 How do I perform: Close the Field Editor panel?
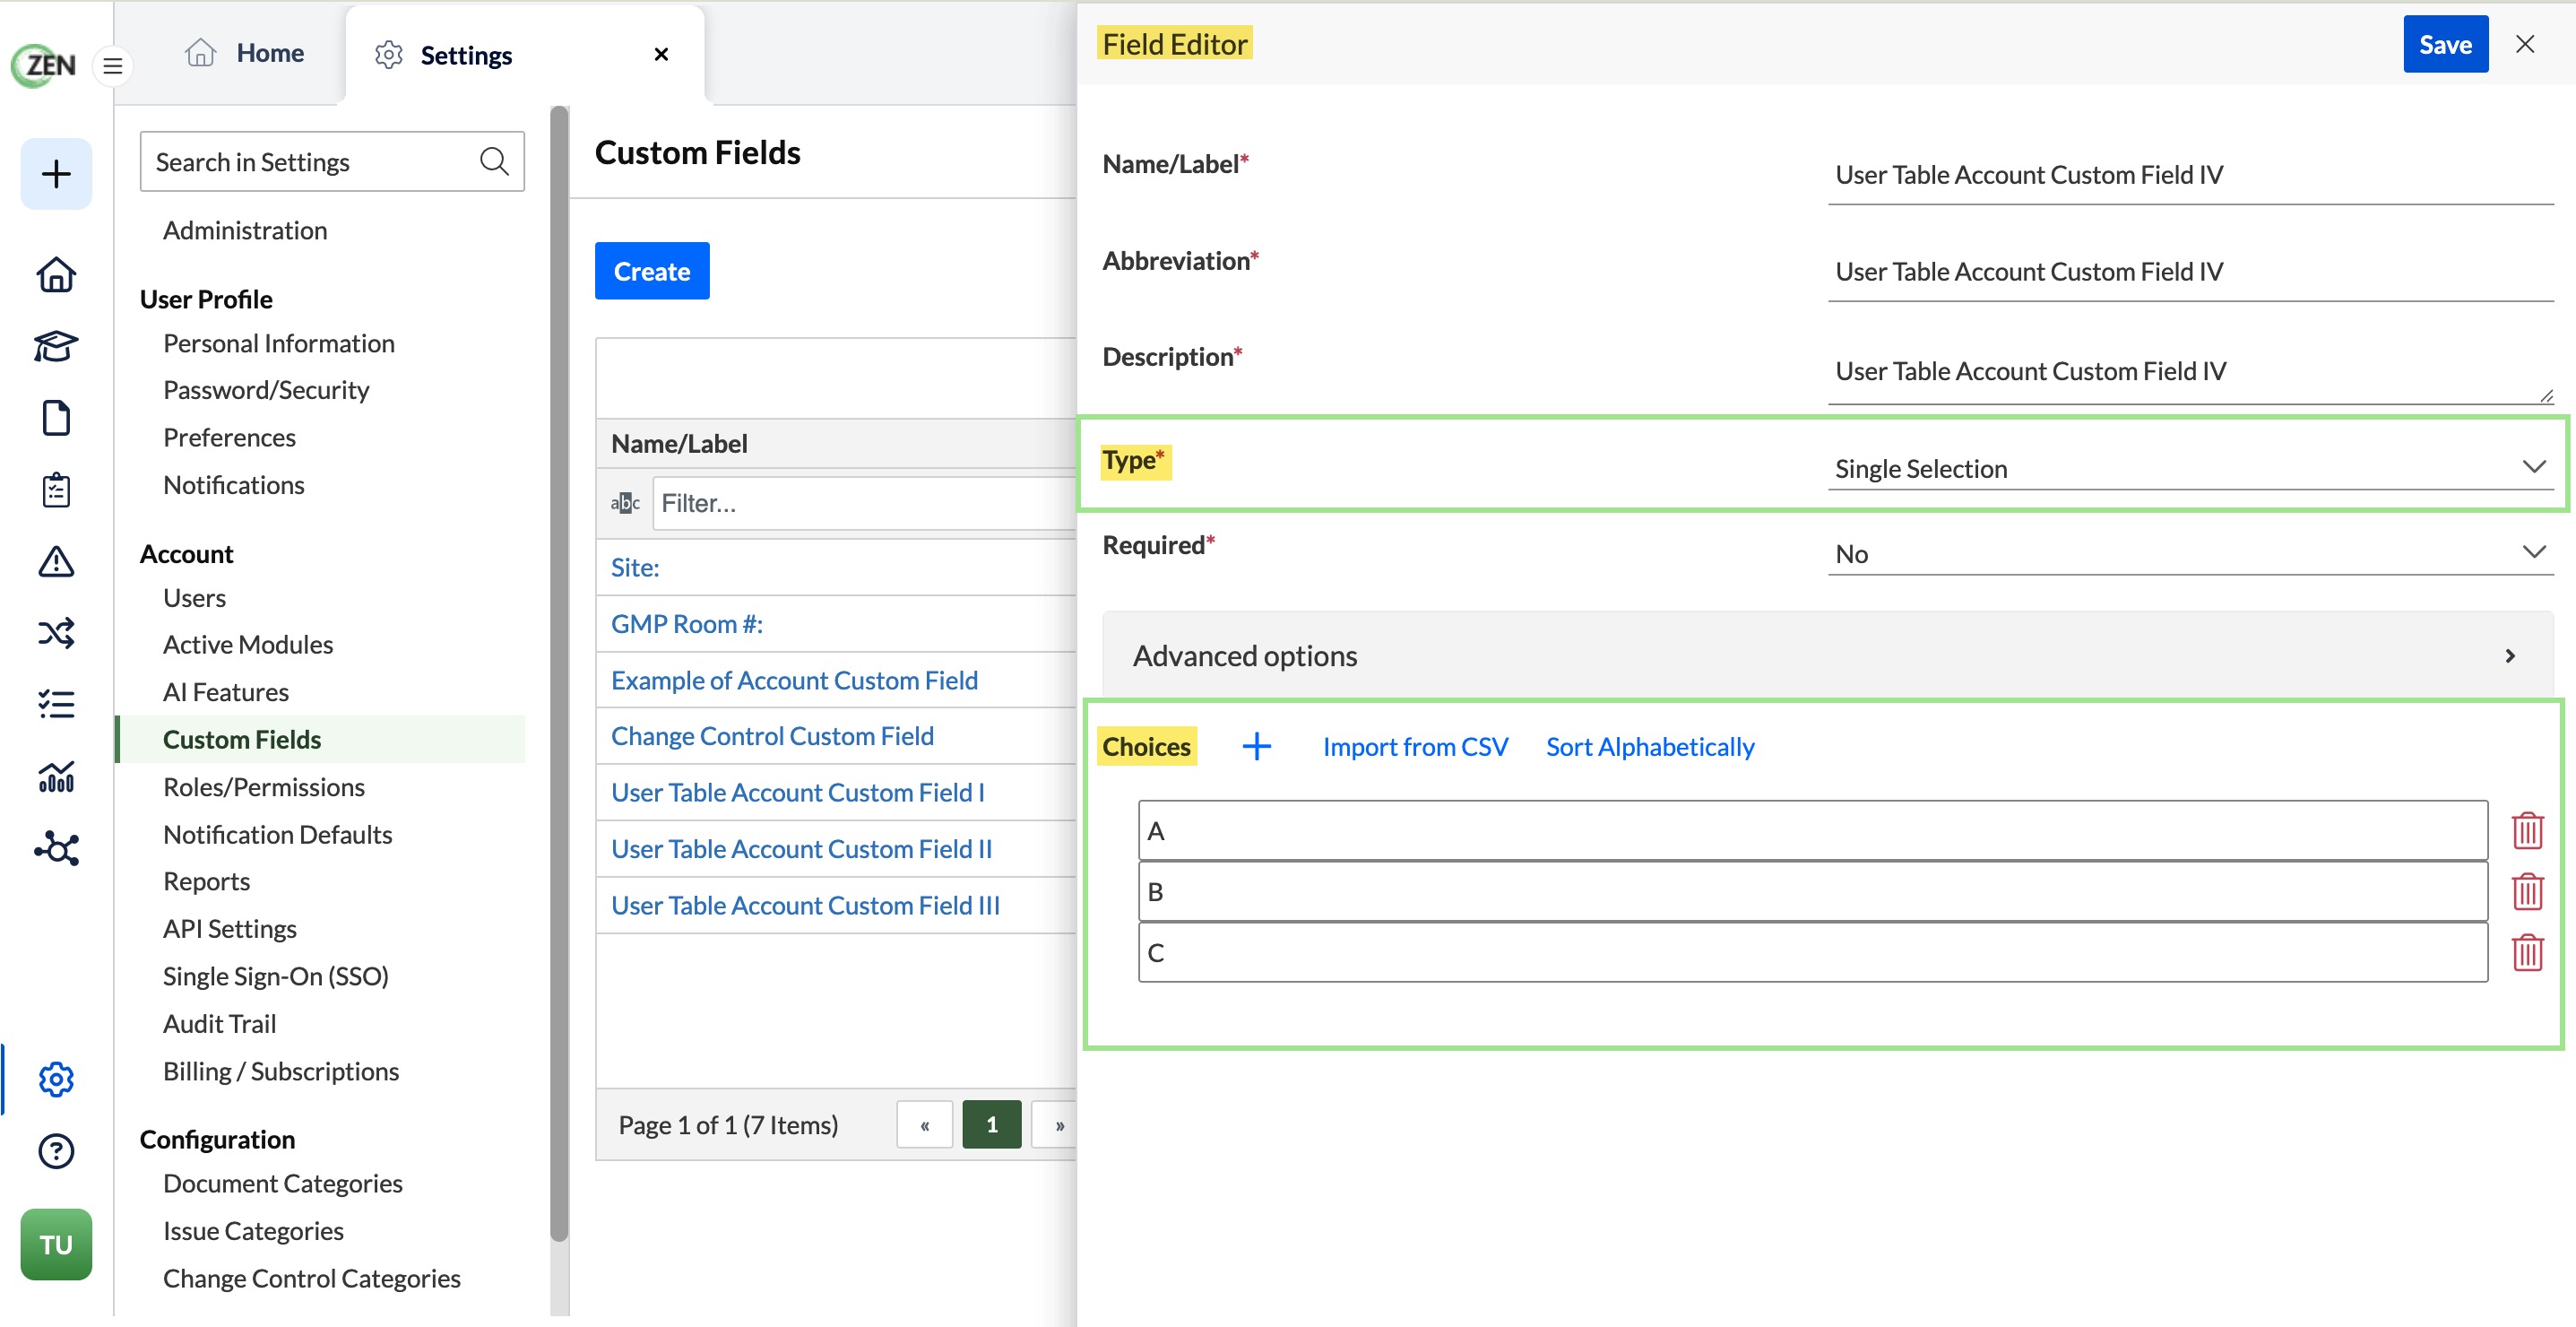point(2525,44)
